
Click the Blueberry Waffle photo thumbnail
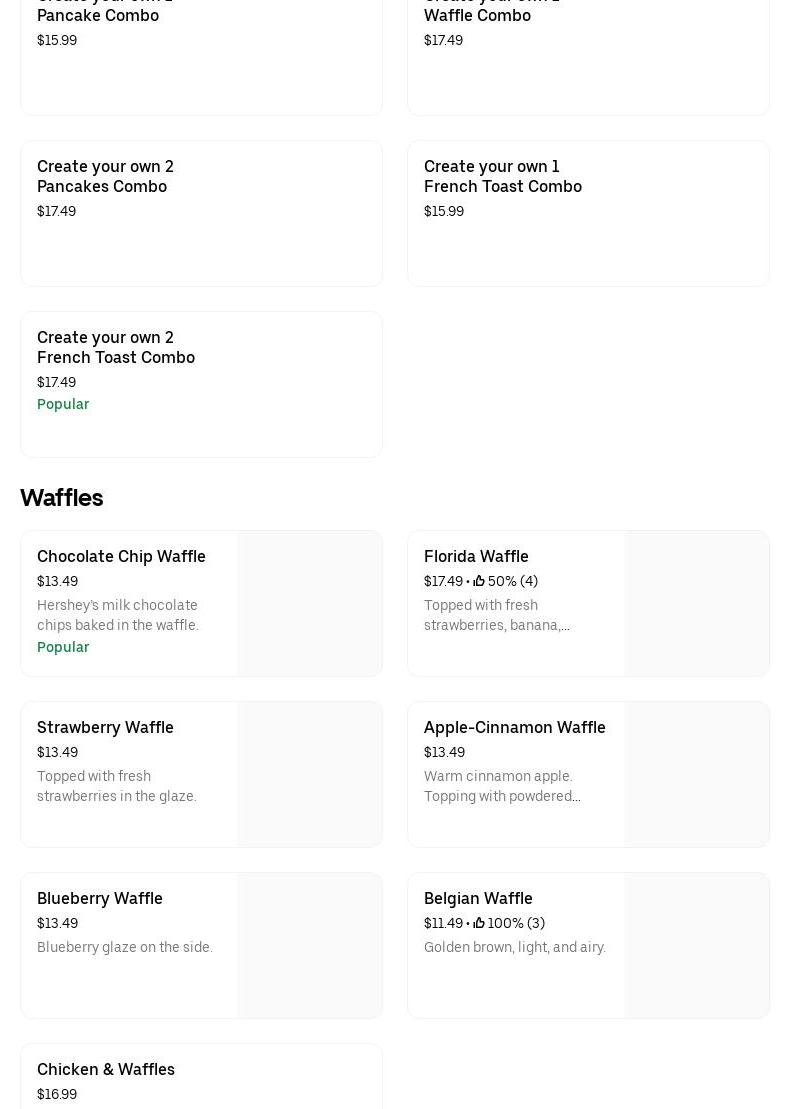309,946
